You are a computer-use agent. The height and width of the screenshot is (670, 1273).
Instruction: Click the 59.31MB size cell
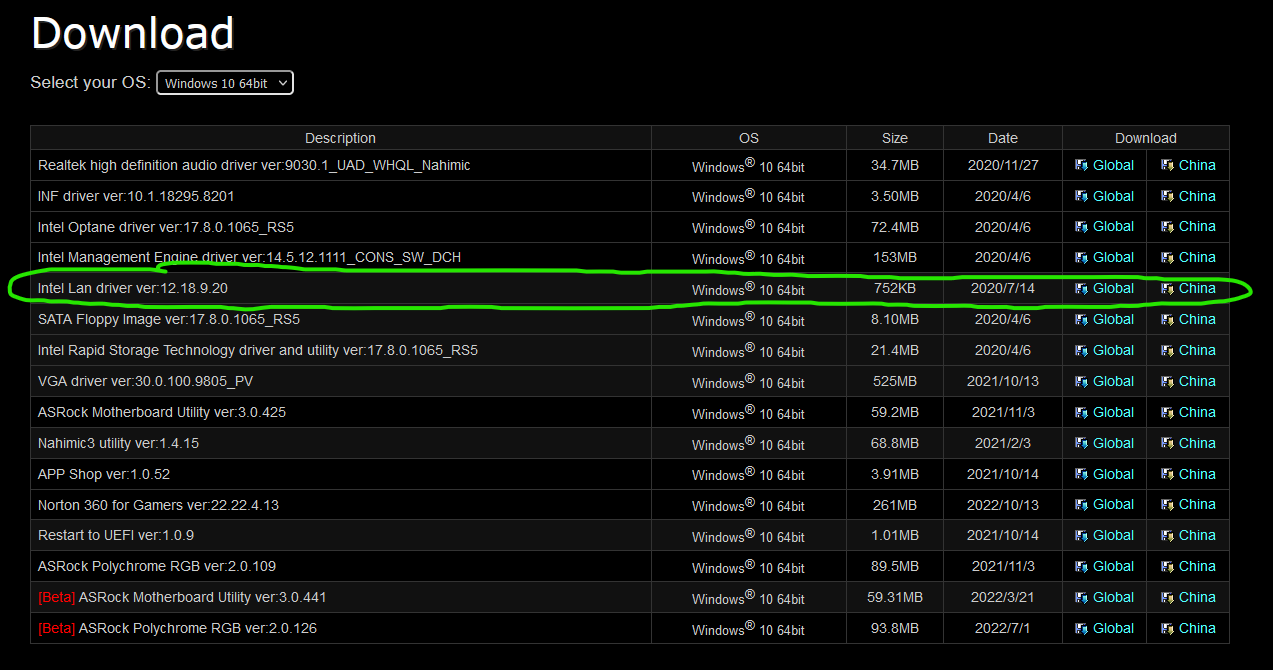tap(895, 597)
